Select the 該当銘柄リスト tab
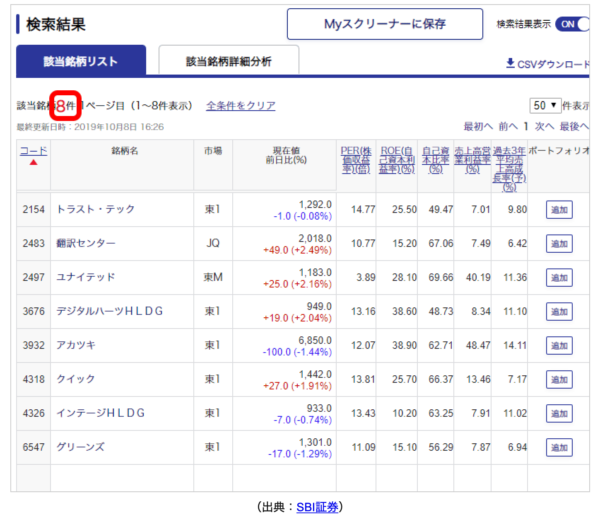The image size is (600, 522). (81, 61)
